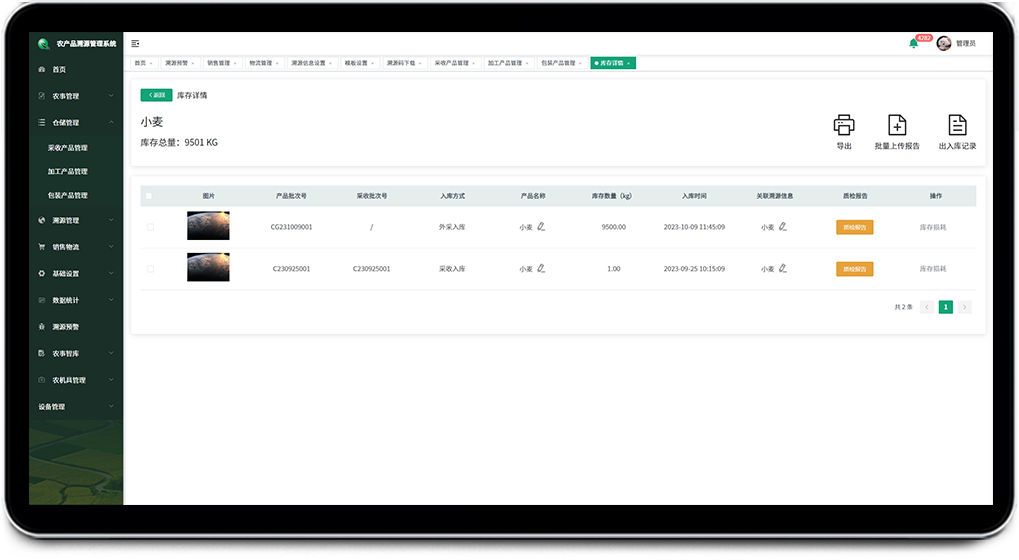
Task: Click 库存损耗 link in C230925001 row
Action: pos(933,269)
